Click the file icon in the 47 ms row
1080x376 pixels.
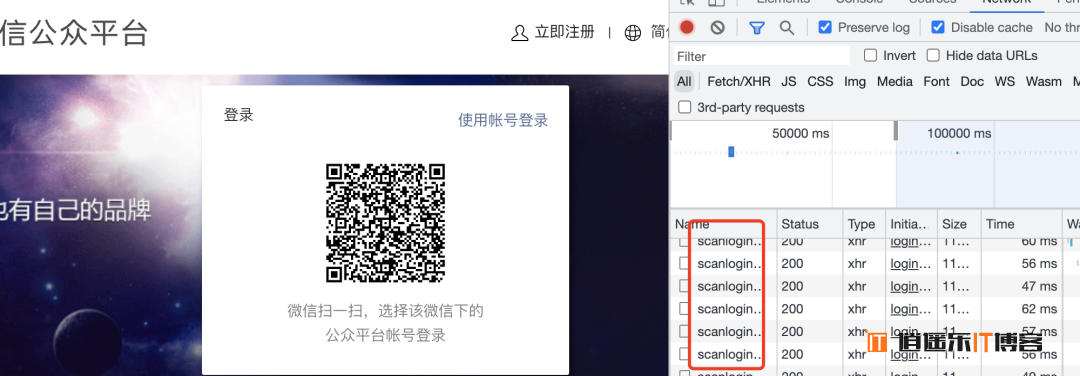(x=683, y=286)
